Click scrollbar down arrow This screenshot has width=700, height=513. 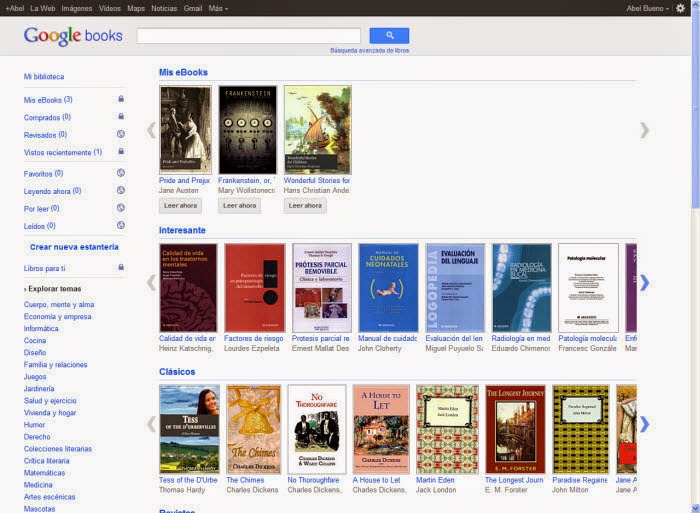[695, 509]
